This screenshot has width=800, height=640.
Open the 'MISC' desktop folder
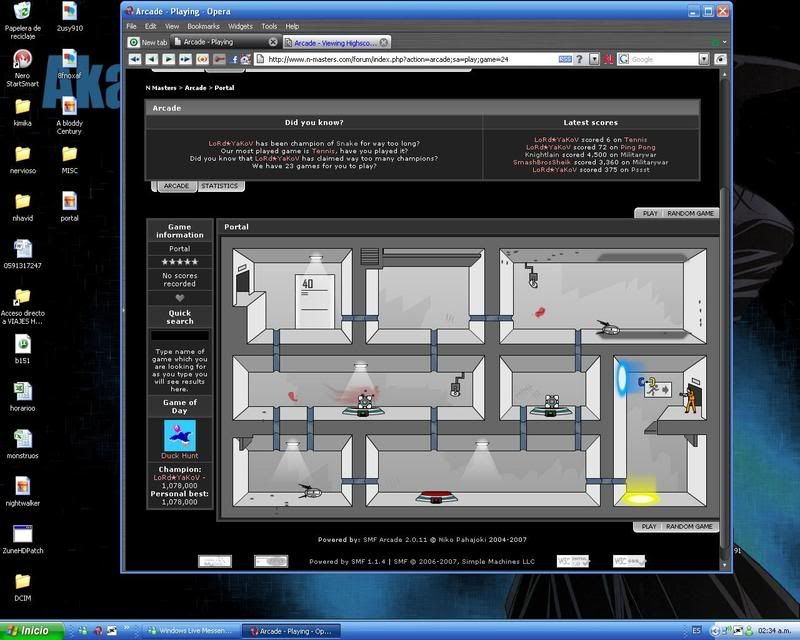69,160
